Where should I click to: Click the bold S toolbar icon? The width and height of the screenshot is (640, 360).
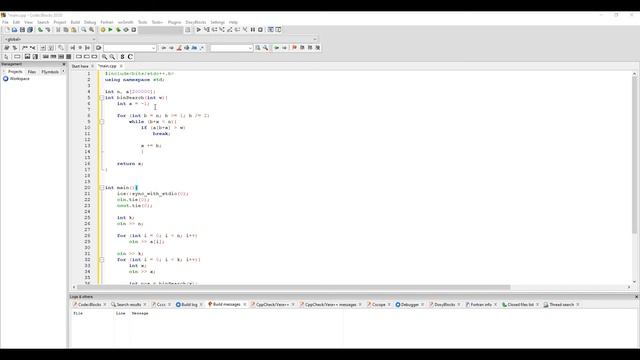[122, 57]
